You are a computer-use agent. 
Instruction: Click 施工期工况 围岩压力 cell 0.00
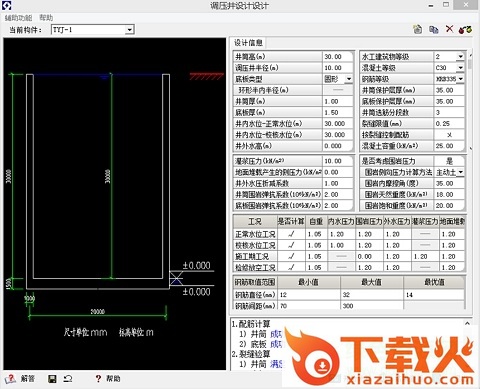click(369, 256)
